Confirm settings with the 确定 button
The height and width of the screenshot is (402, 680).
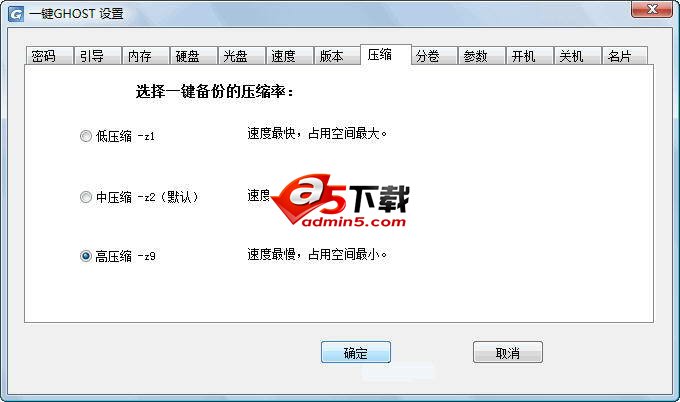click(x=356, y=352)
